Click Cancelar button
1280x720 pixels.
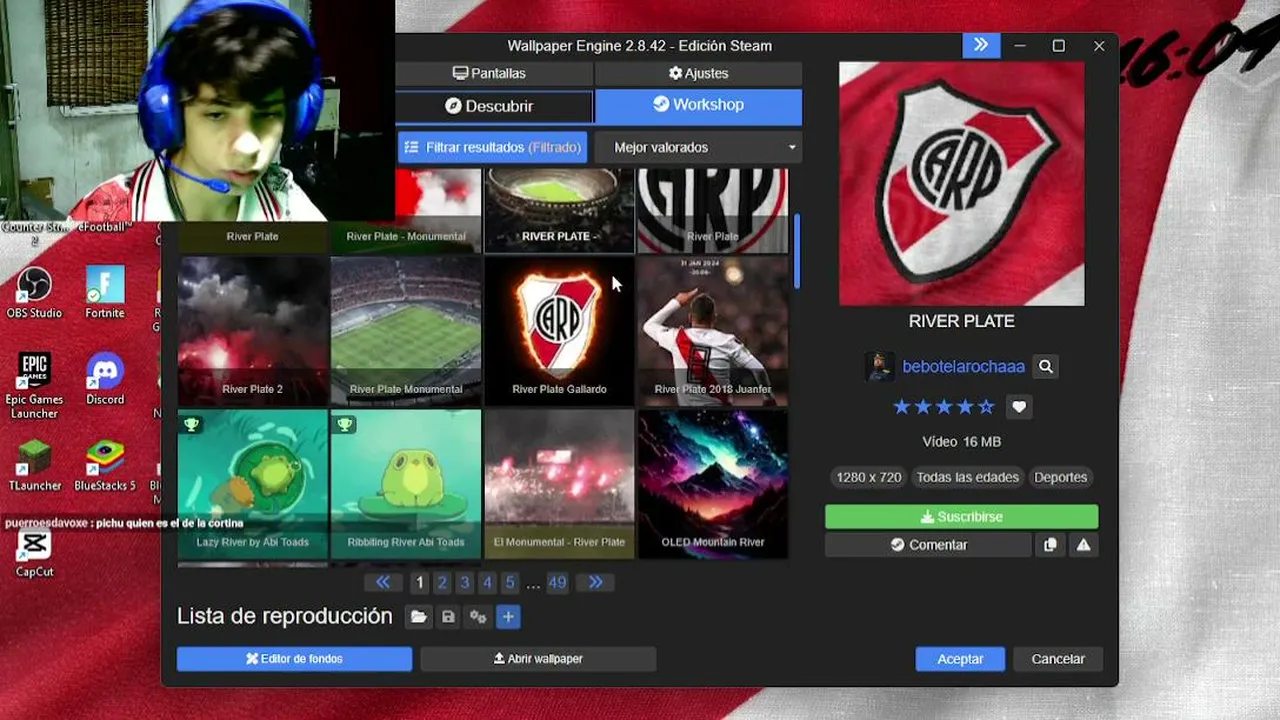tap(1058, 659)
